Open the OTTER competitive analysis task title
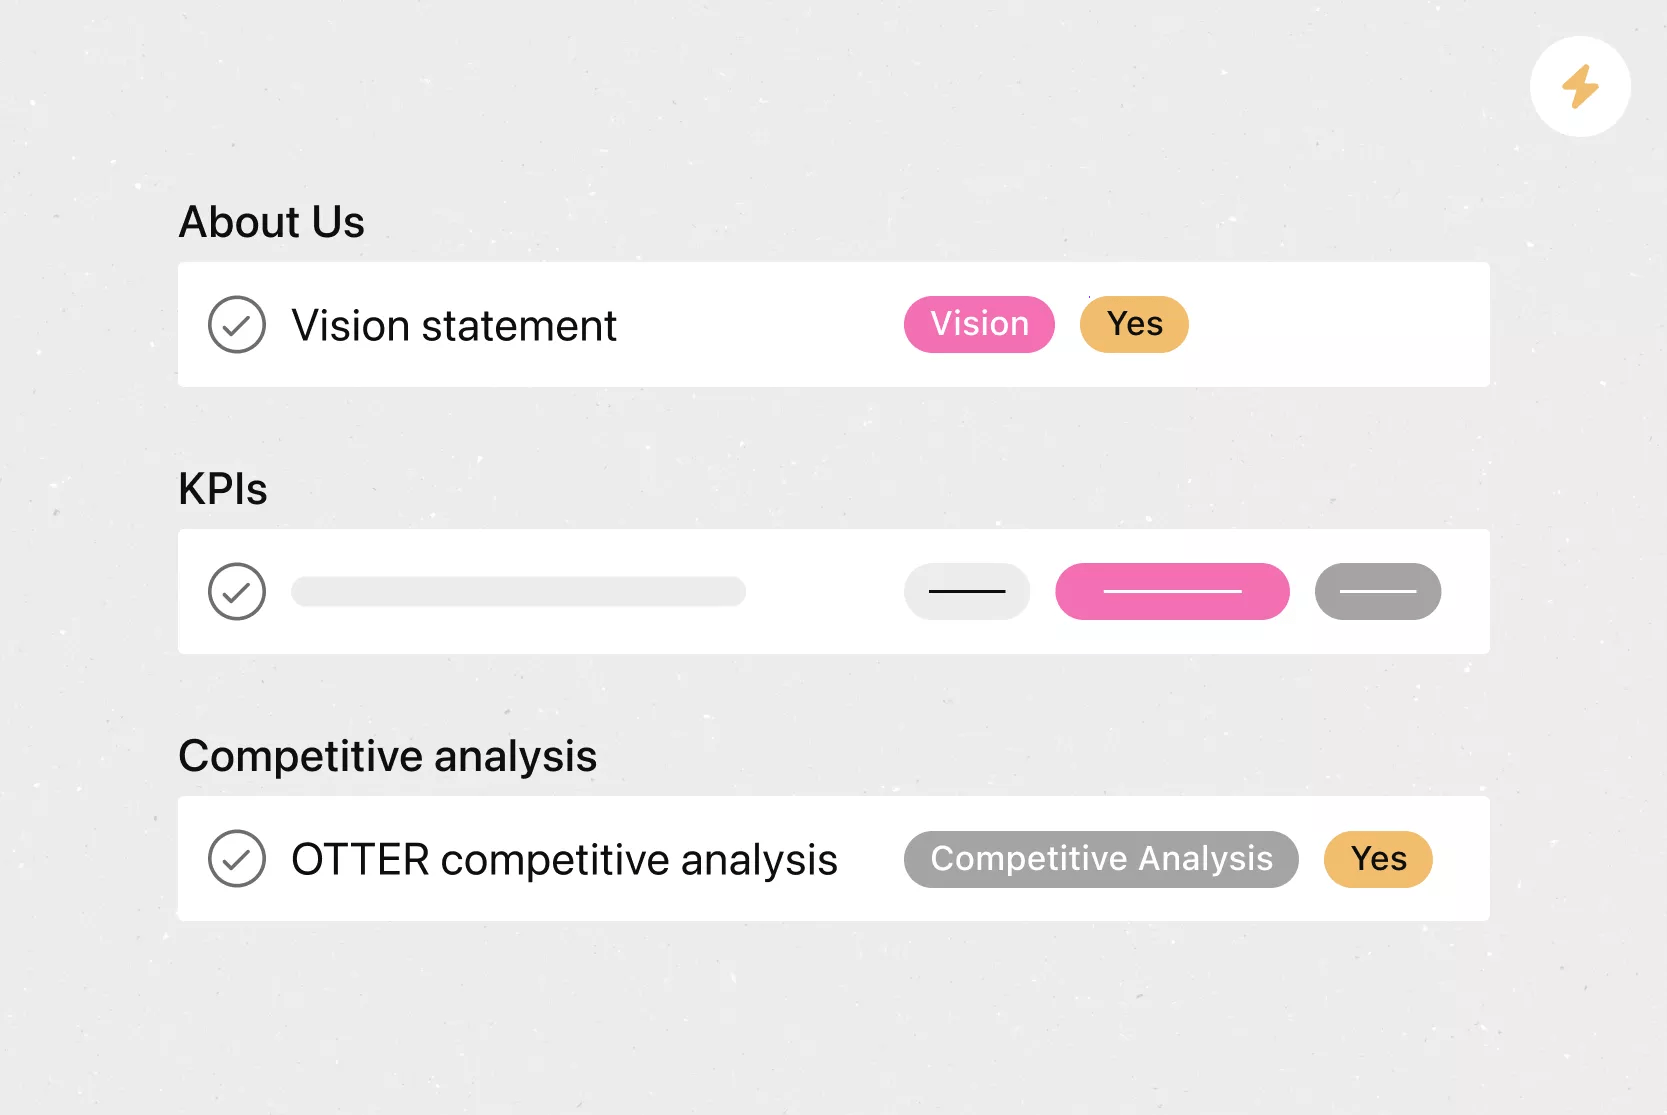Image resolution: width=1667 pixels, height=1115 pixels. click(x=564, y=860)
